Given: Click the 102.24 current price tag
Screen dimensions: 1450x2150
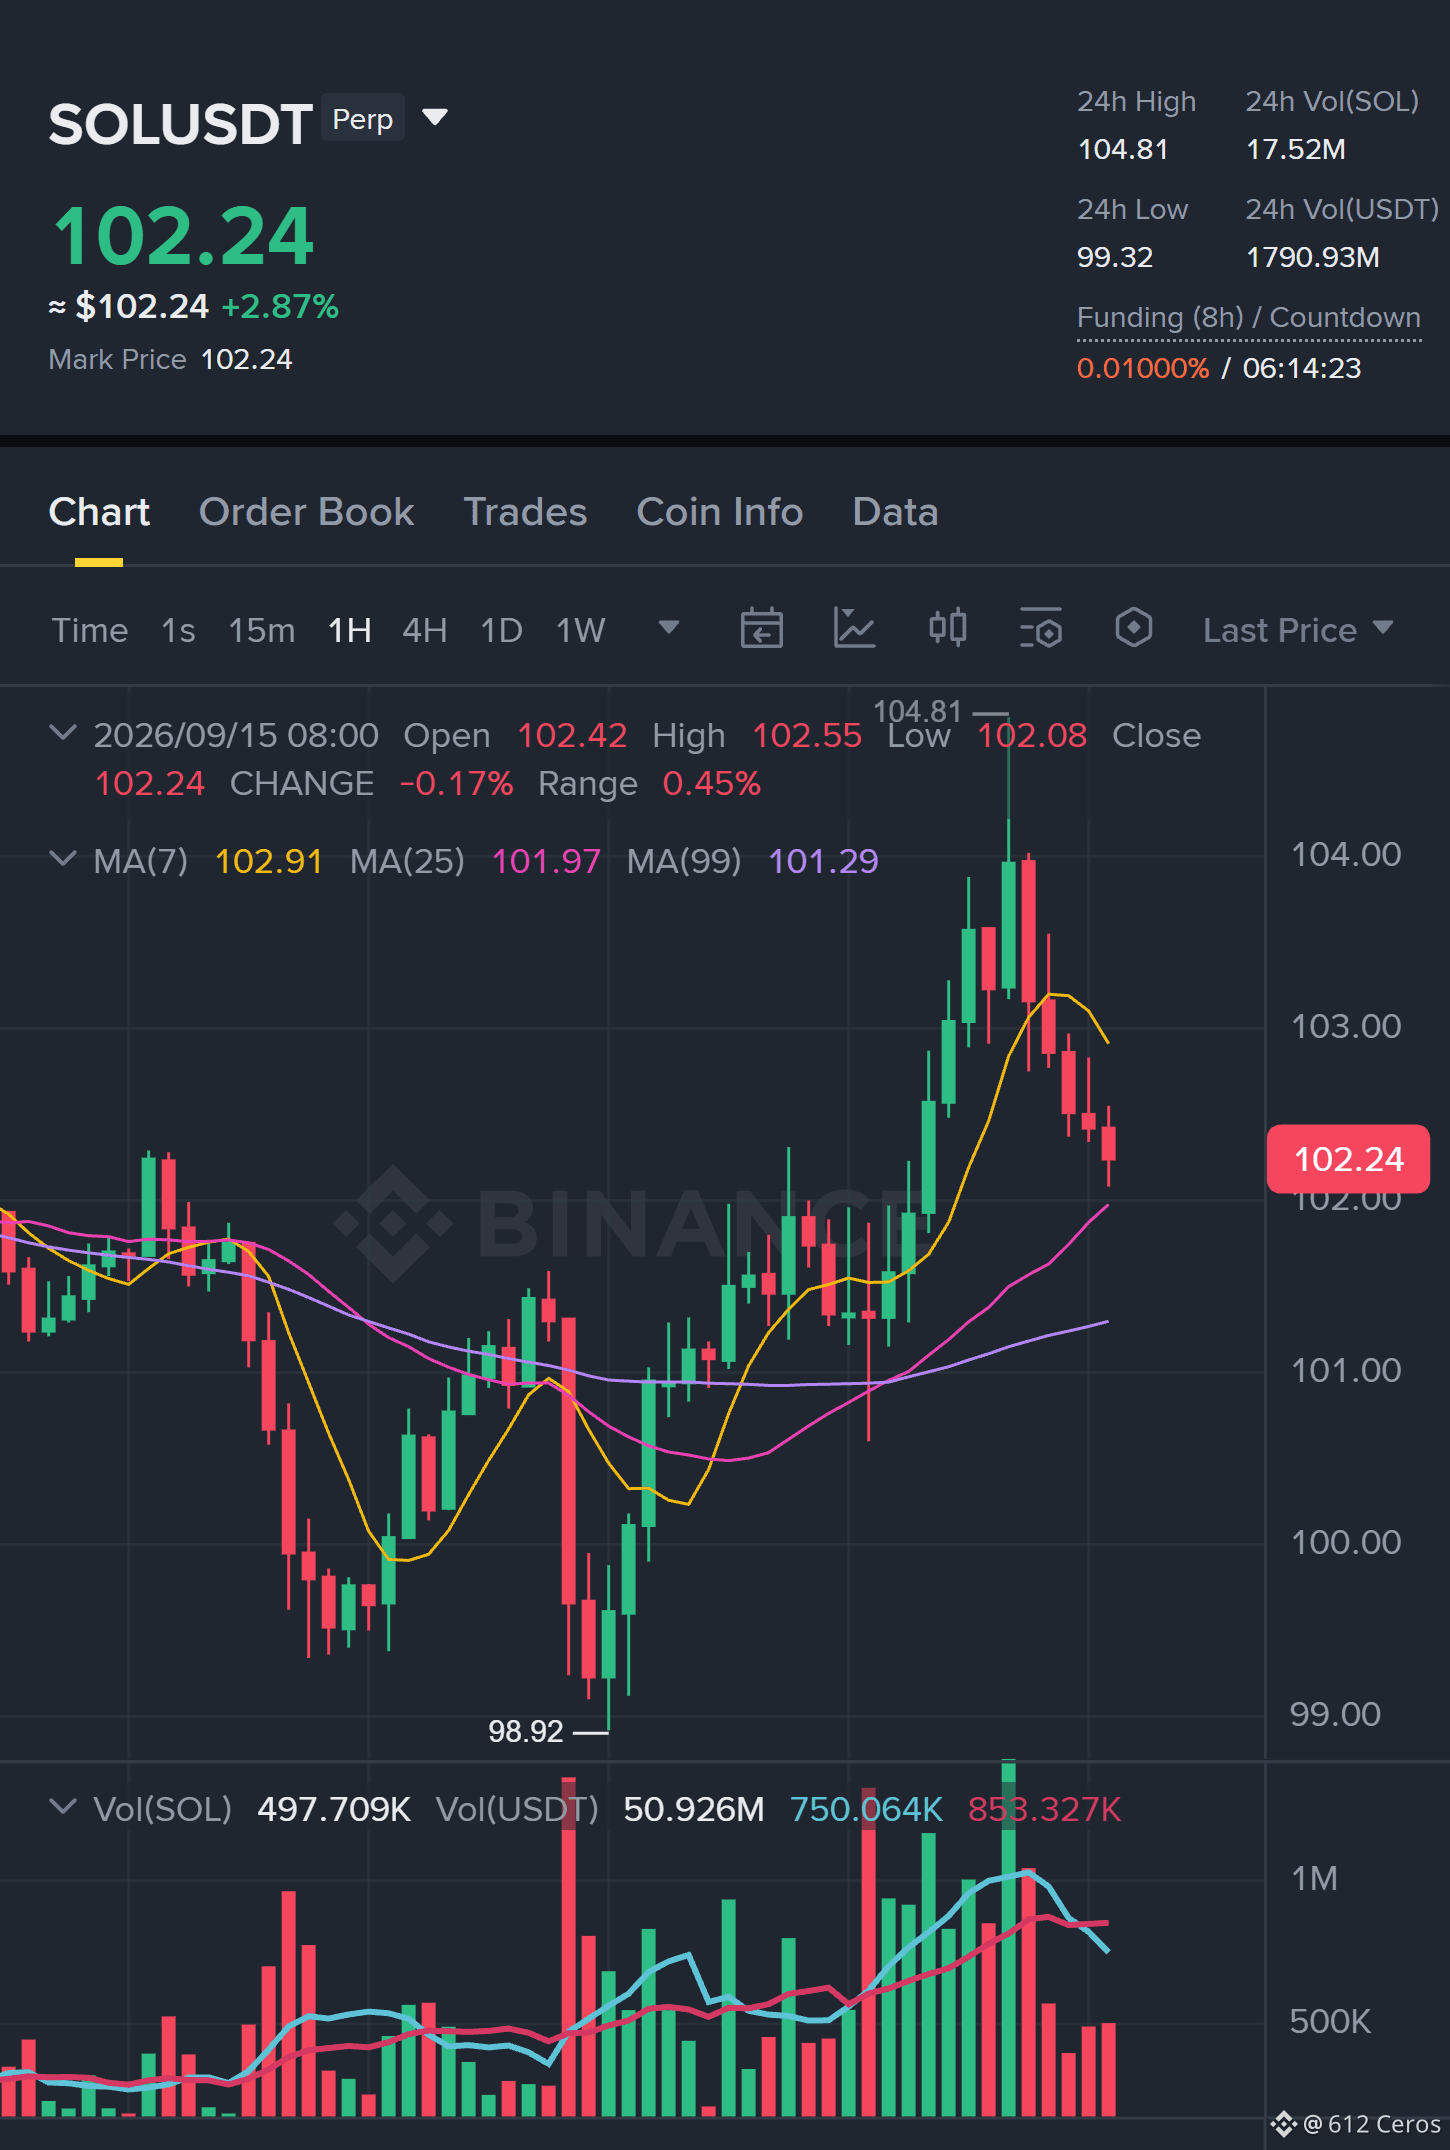Looking at the screenshot, I should [1348, 1159].
